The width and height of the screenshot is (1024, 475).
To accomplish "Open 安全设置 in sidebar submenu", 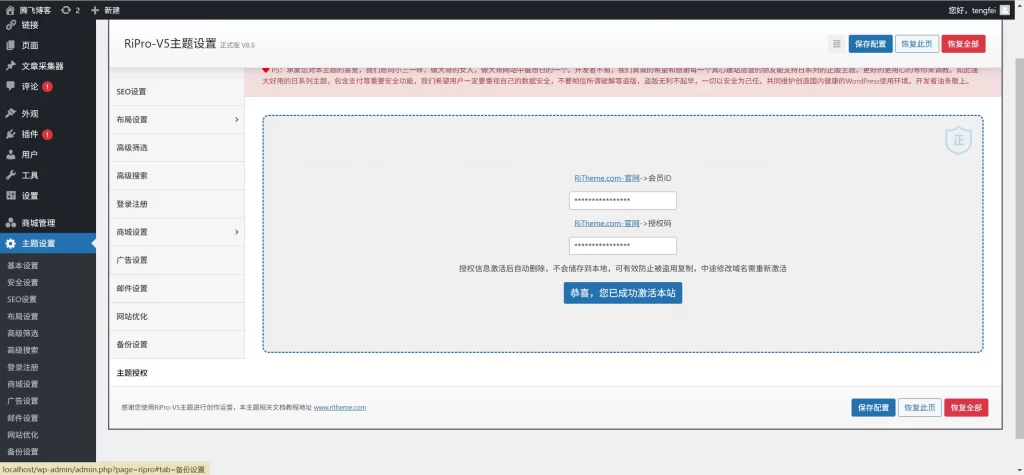I will pos(23,283).
